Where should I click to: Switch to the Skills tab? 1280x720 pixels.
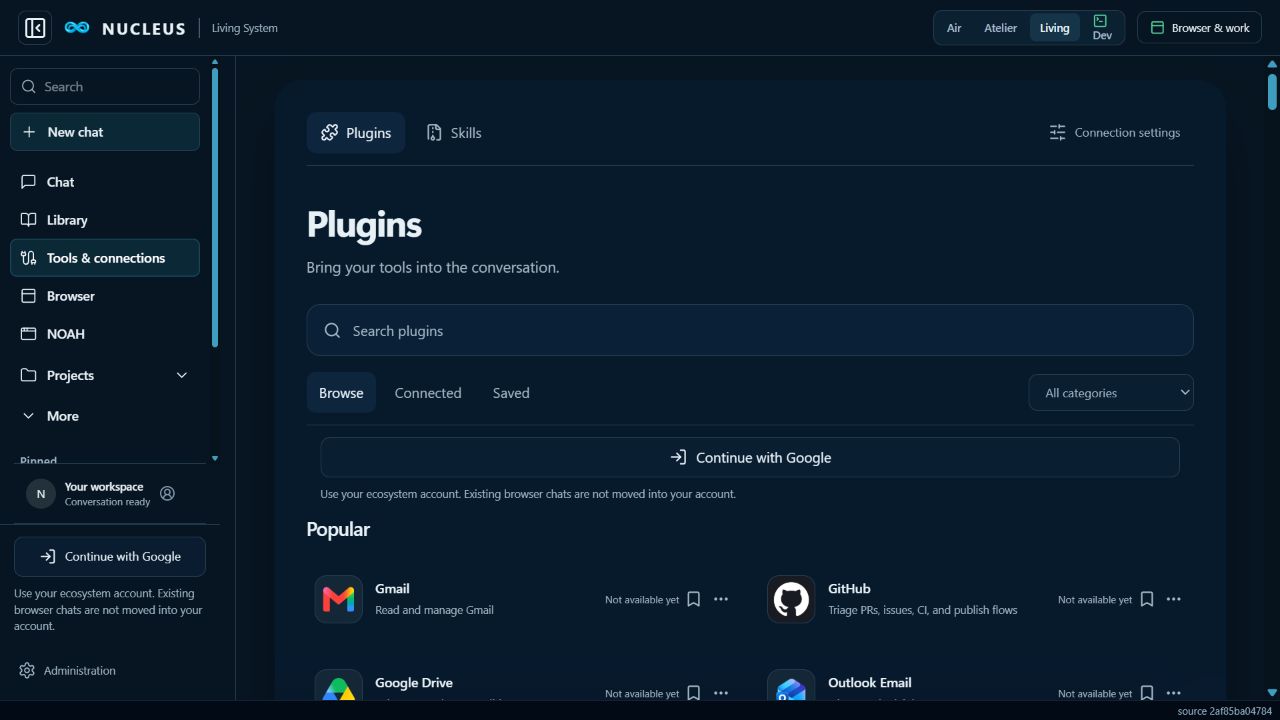tap(454, 133)
